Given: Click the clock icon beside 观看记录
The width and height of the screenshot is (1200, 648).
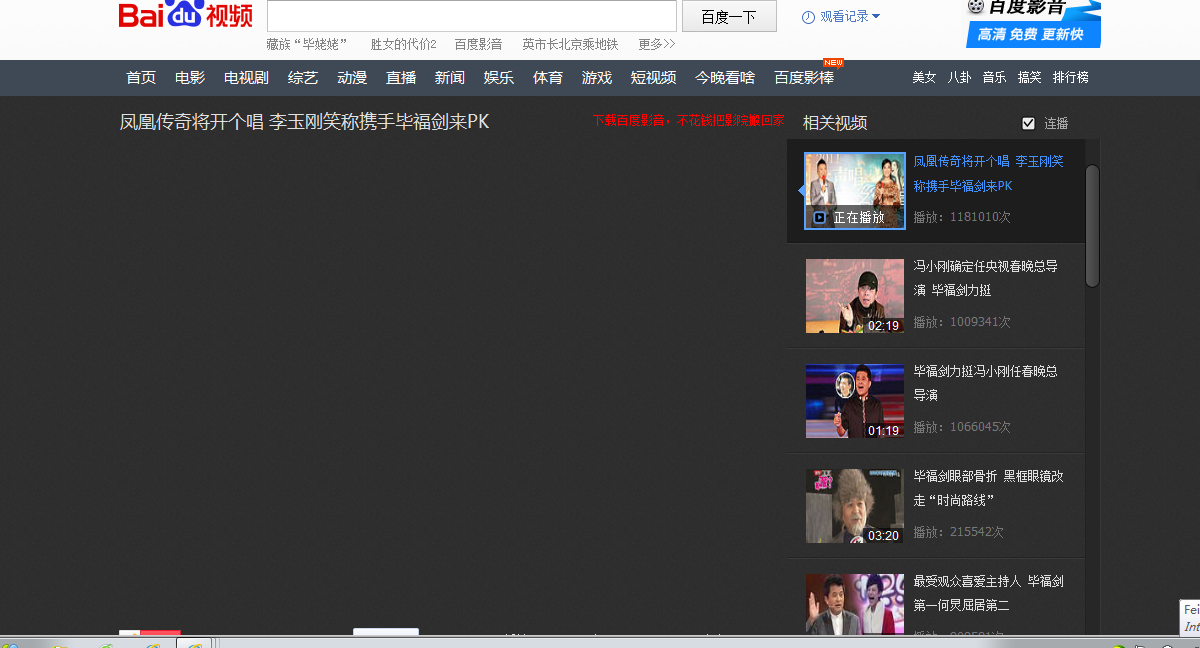Looking at the screenshot, I should 809,17.
